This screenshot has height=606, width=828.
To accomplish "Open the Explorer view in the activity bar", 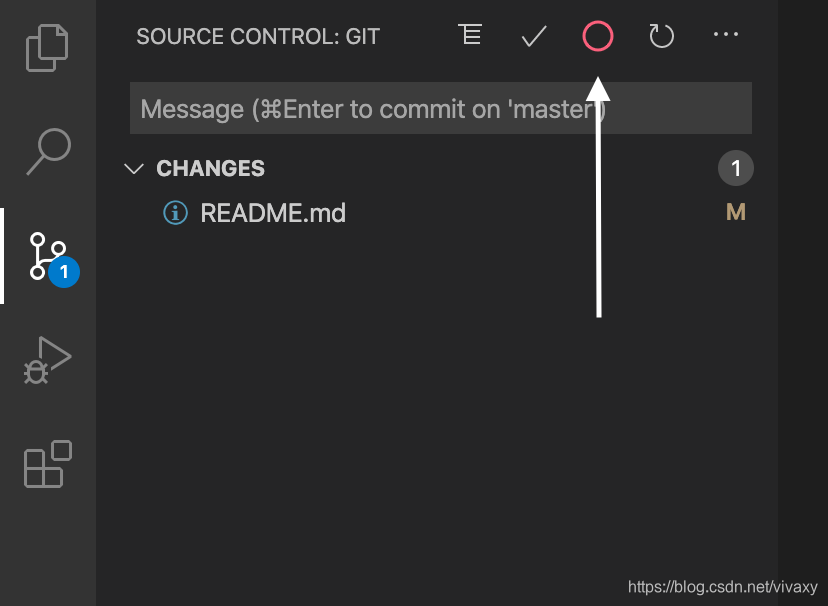I will click(47, 47).
